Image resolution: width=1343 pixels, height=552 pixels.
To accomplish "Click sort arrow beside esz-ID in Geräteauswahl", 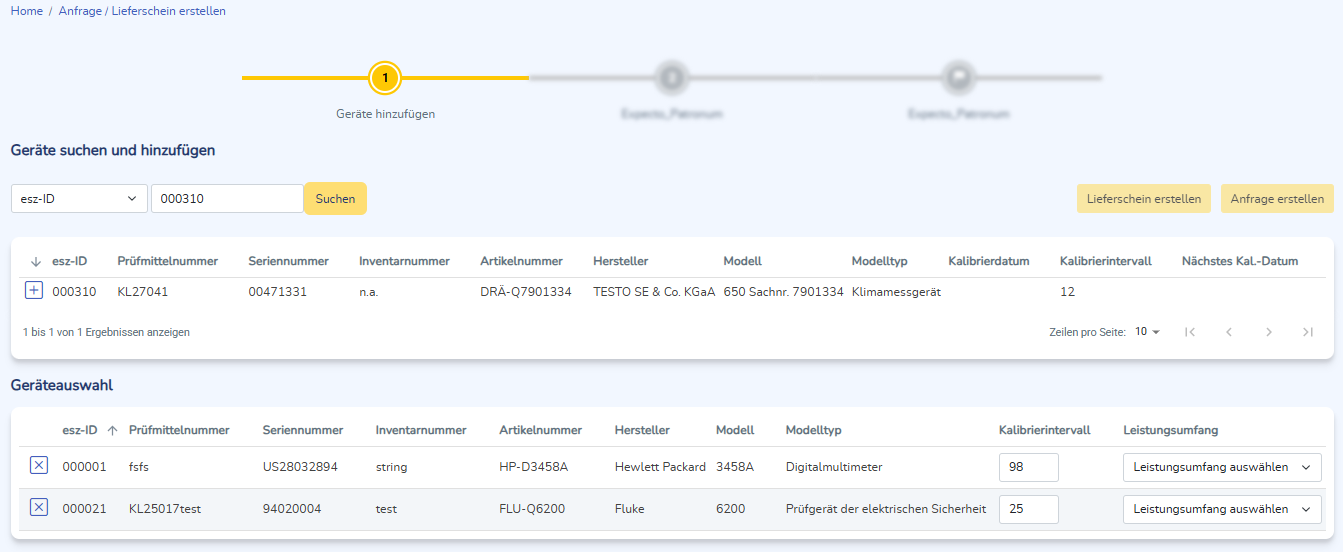I will tap(112, 430).
